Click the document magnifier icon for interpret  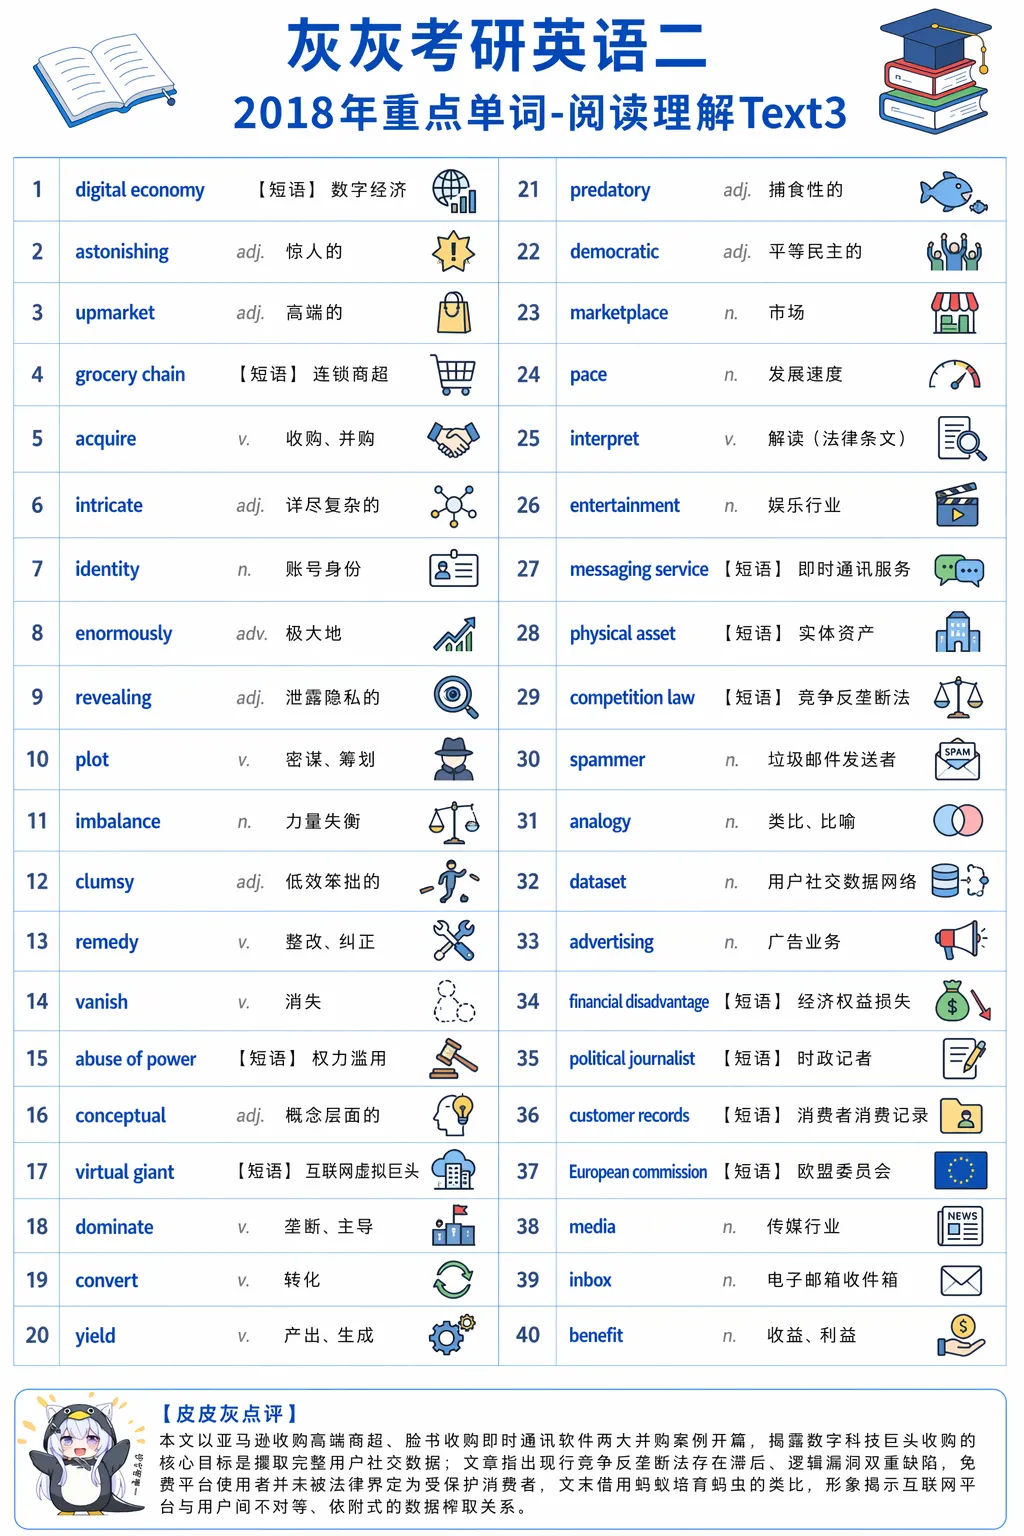pyautogui.click(x=962, y=439)
